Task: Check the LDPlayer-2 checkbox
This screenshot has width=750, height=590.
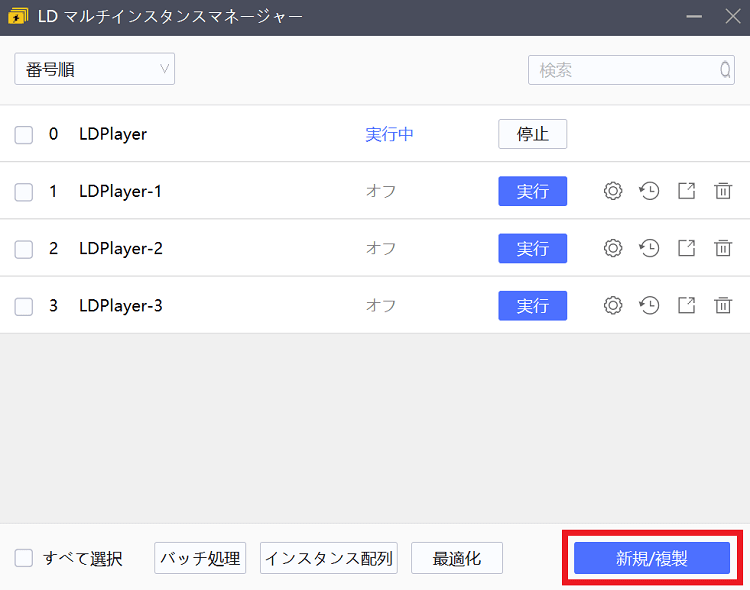Action: [x=23, y=249]
